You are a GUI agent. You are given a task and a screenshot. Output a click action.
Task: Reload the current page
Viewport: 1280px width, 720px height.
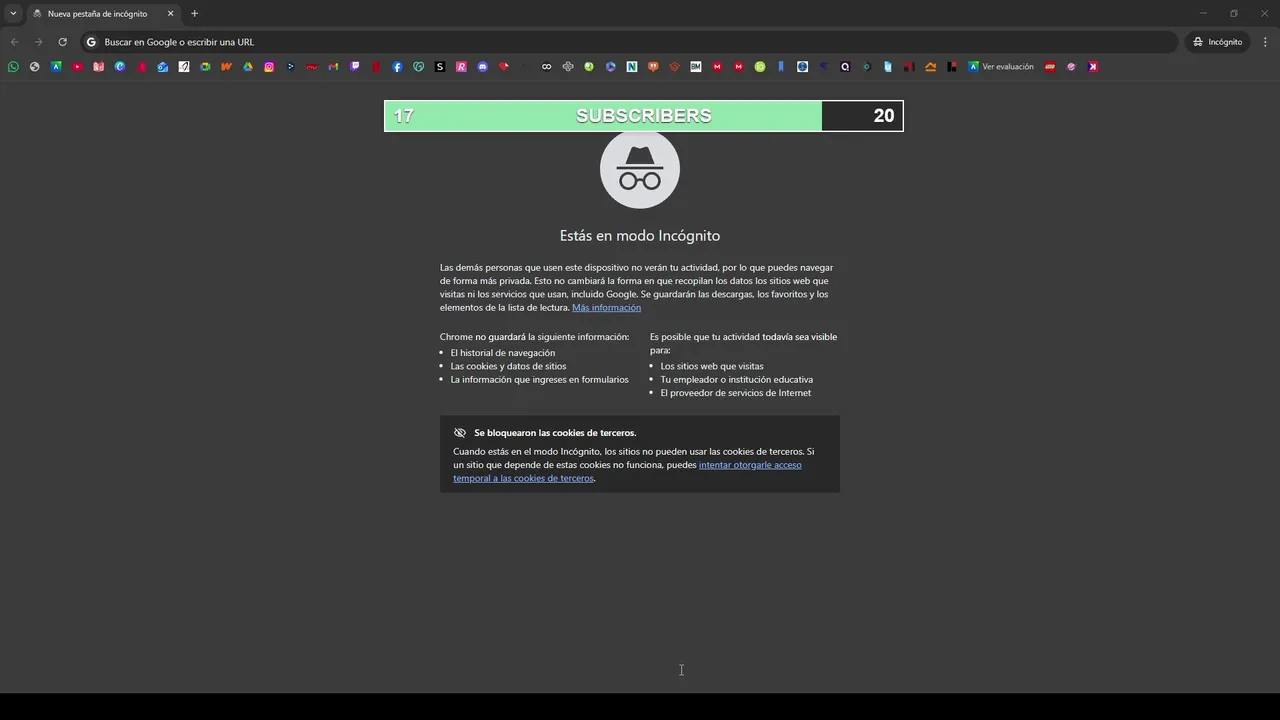tap(62, 42)
